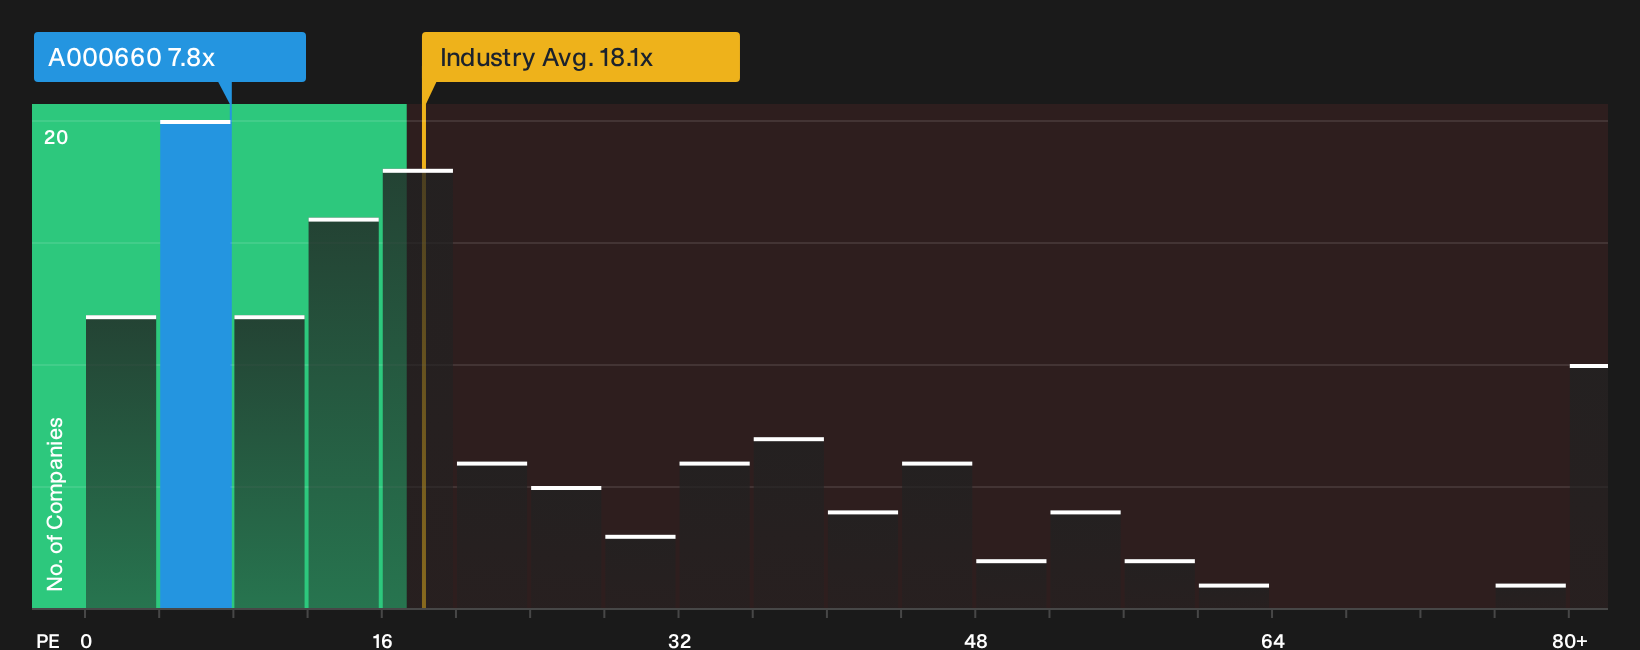The width and height of the screenshot is (1640, 650).
Task: Select the small bar just left of 80+
Action: point(1531,596)
